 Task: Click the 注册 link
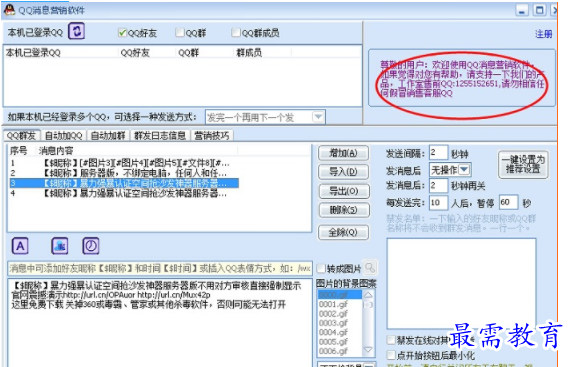coord(543,34)
